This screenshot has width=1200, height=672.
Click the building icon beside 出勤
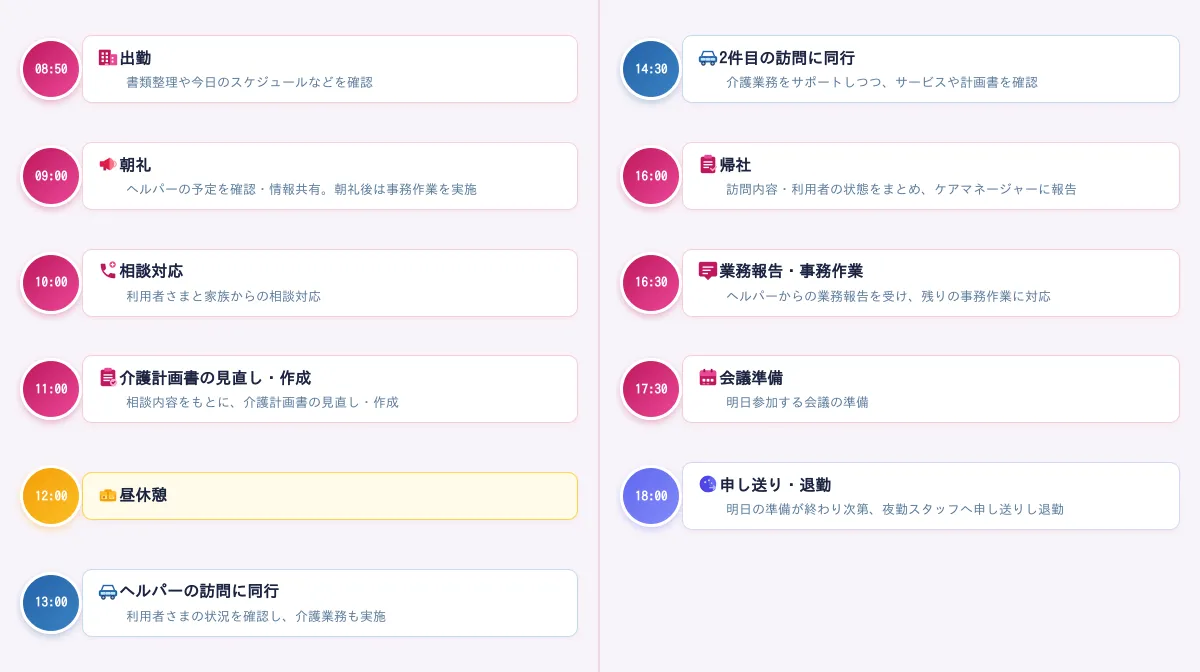(x=108, y=58)
